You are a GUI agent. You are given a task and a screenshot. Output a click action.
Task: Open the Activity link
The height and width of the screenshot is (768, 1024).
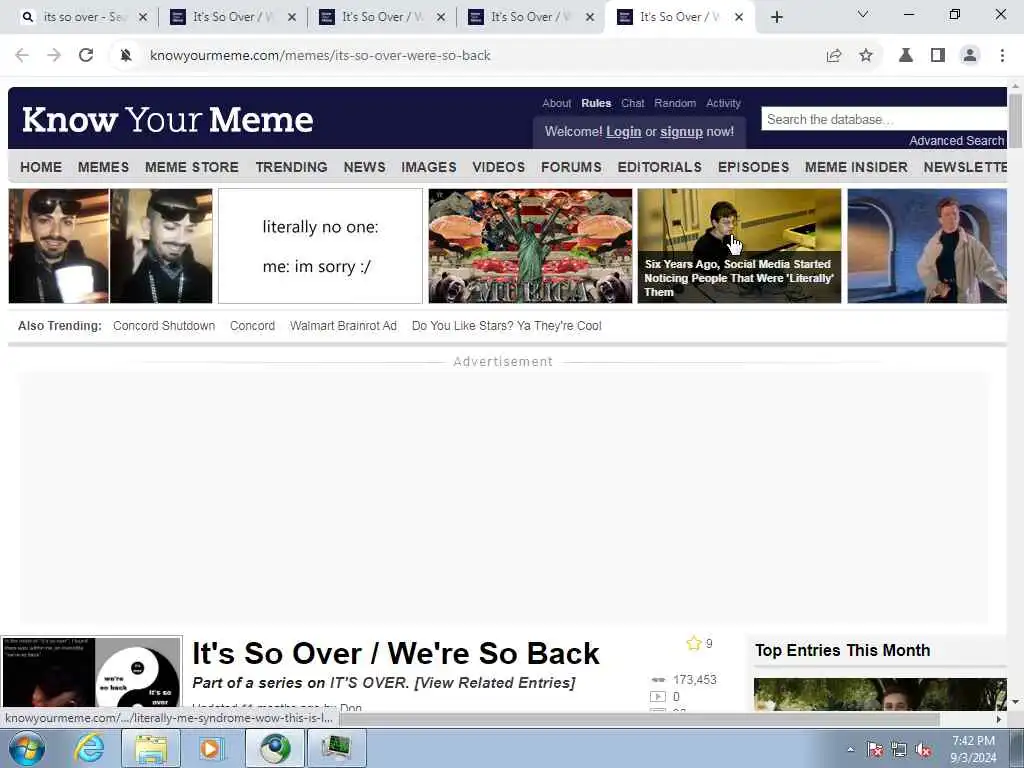coord(724,103)
